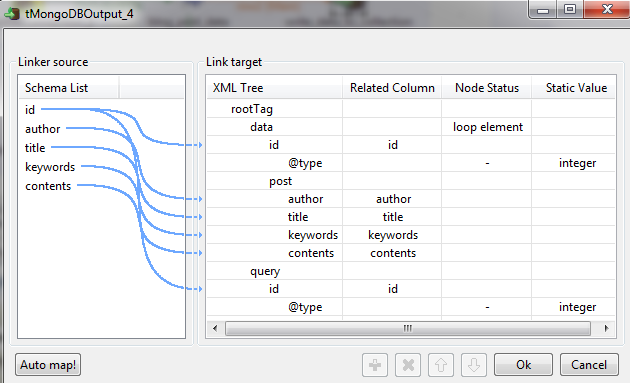Image resolution: width=630 pixels, height=383 pixels.
Task: Select the id node under data
Action: (x=274, y=145)
